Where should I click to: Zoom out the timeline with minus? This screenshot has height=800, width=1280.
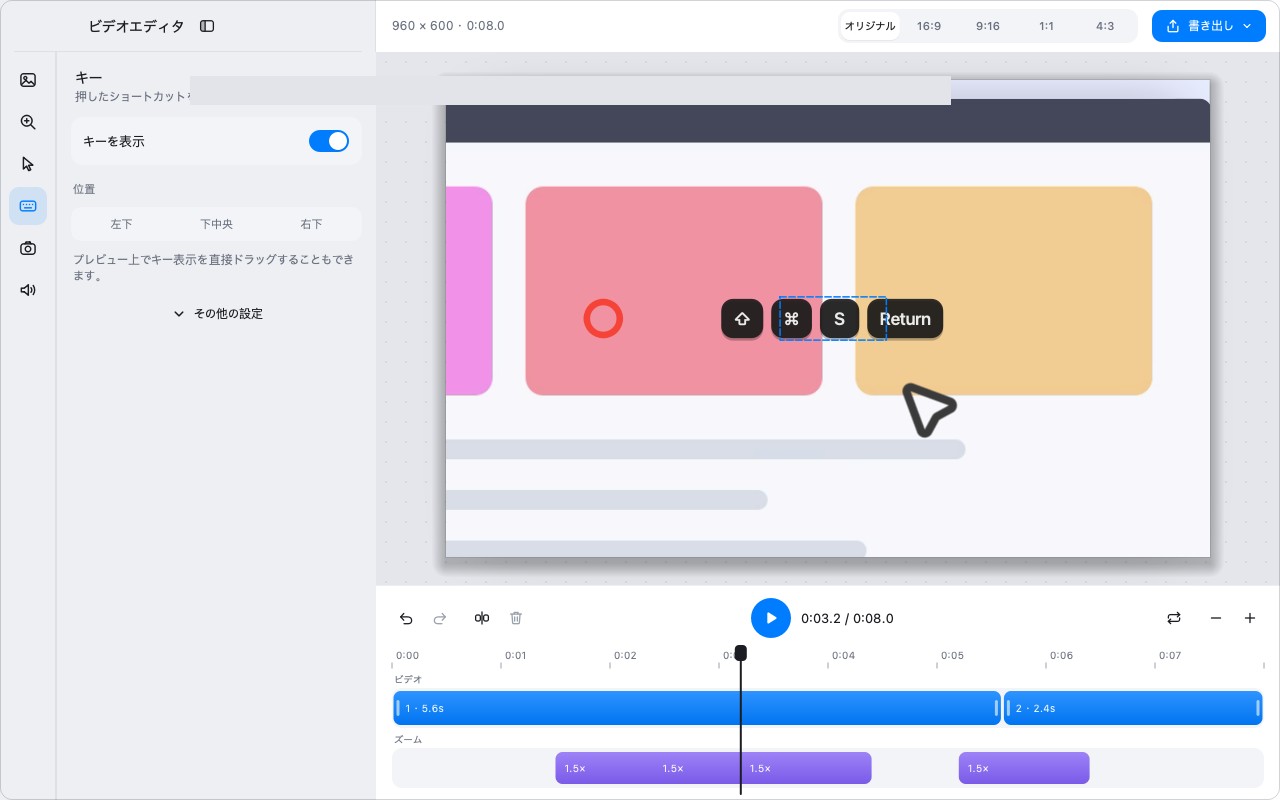tap(1216, 618)
